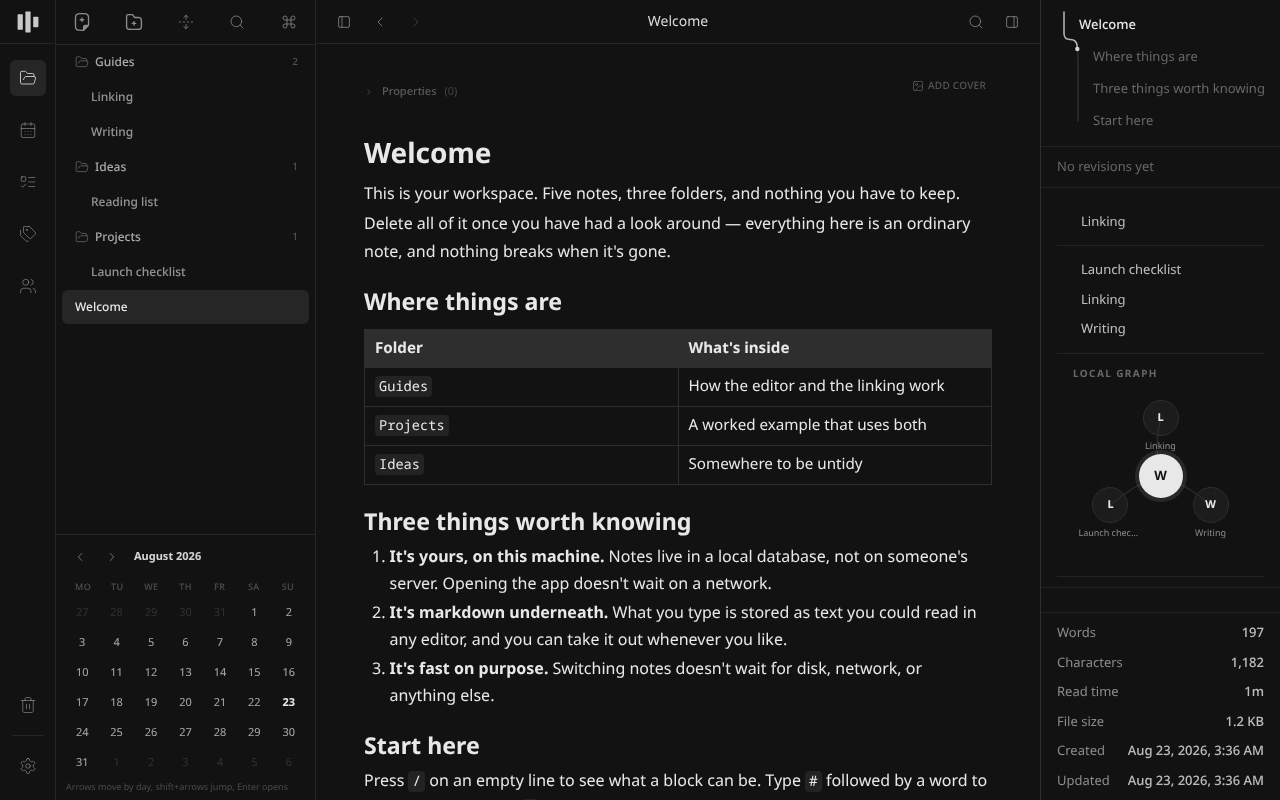
Task: Create a new folder with the folder-plus icon
Action: pos(134,22)
